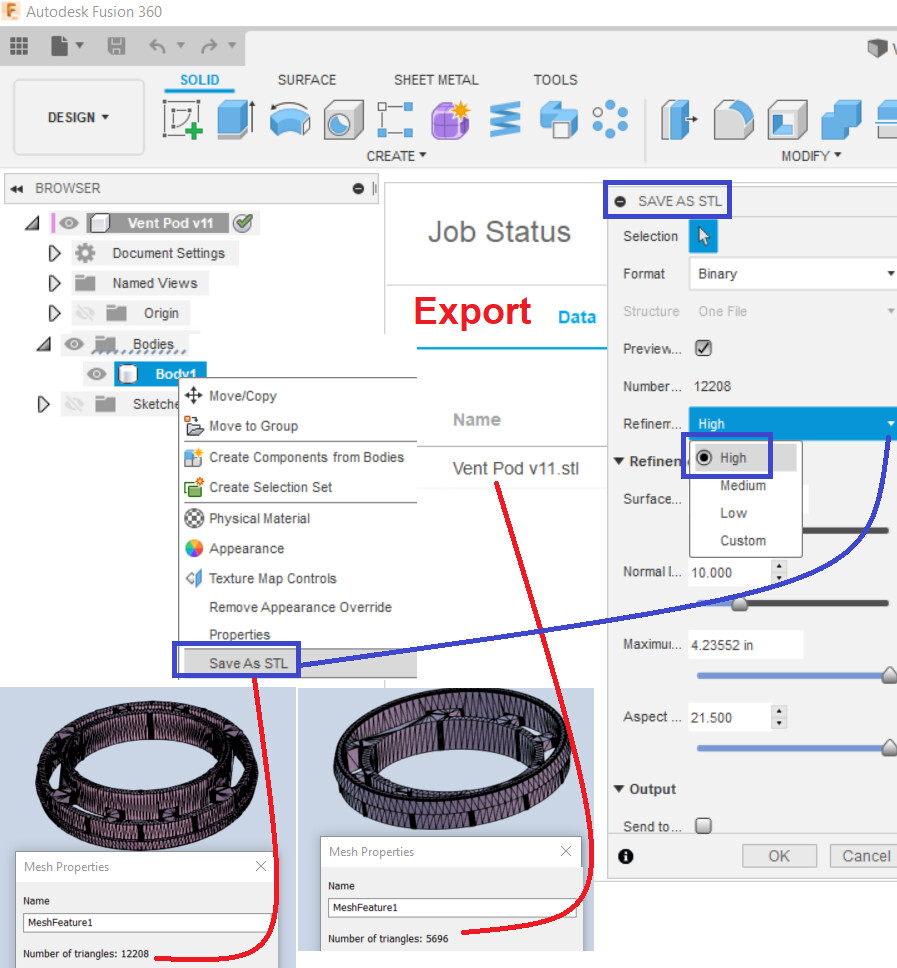The height and width of the screenshot is (968, 897).
Task: Select the Derive tool icon
Action: pos(559,119)
